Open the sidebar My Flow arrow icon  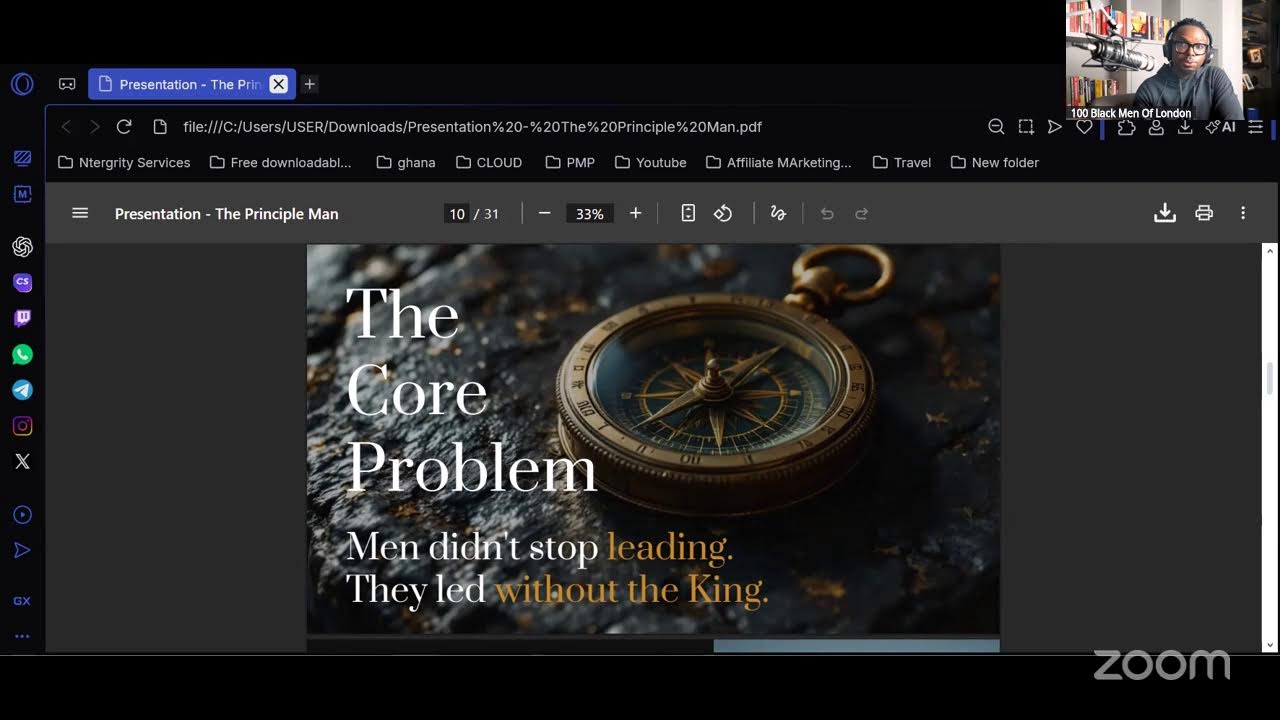pos(22,550)
